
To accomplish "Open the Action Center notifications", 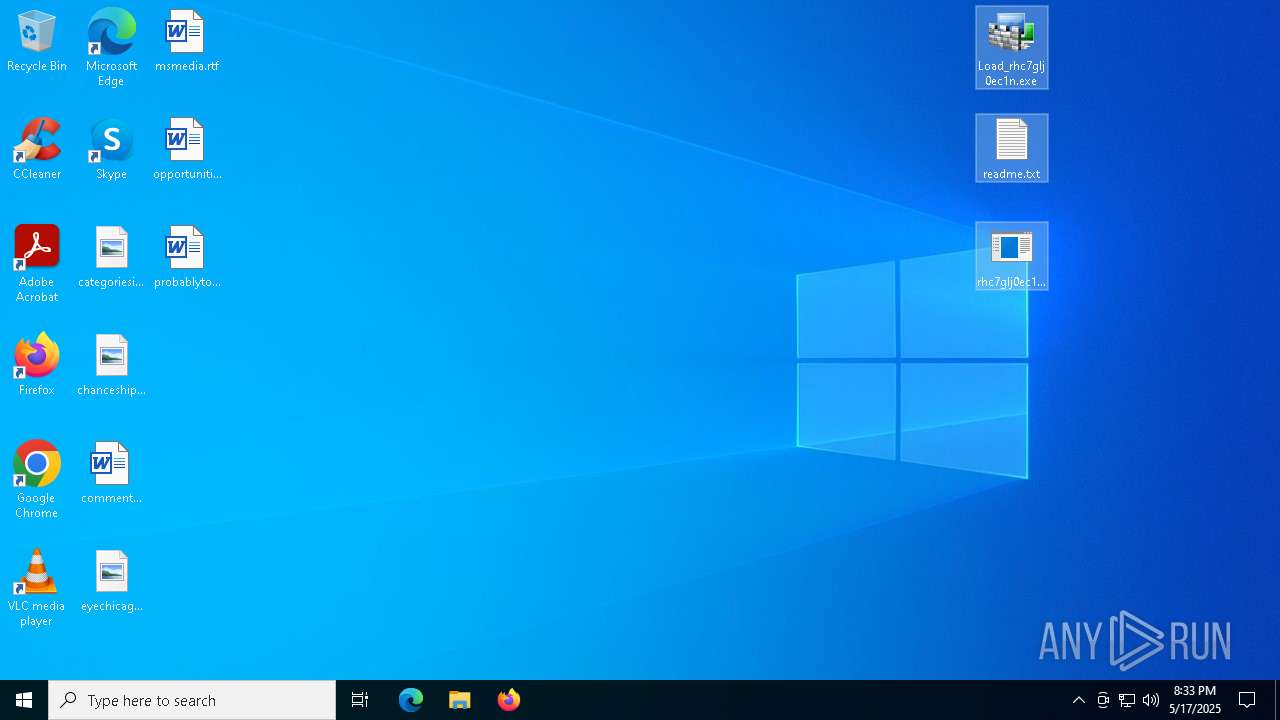I will coord(1247,700).
